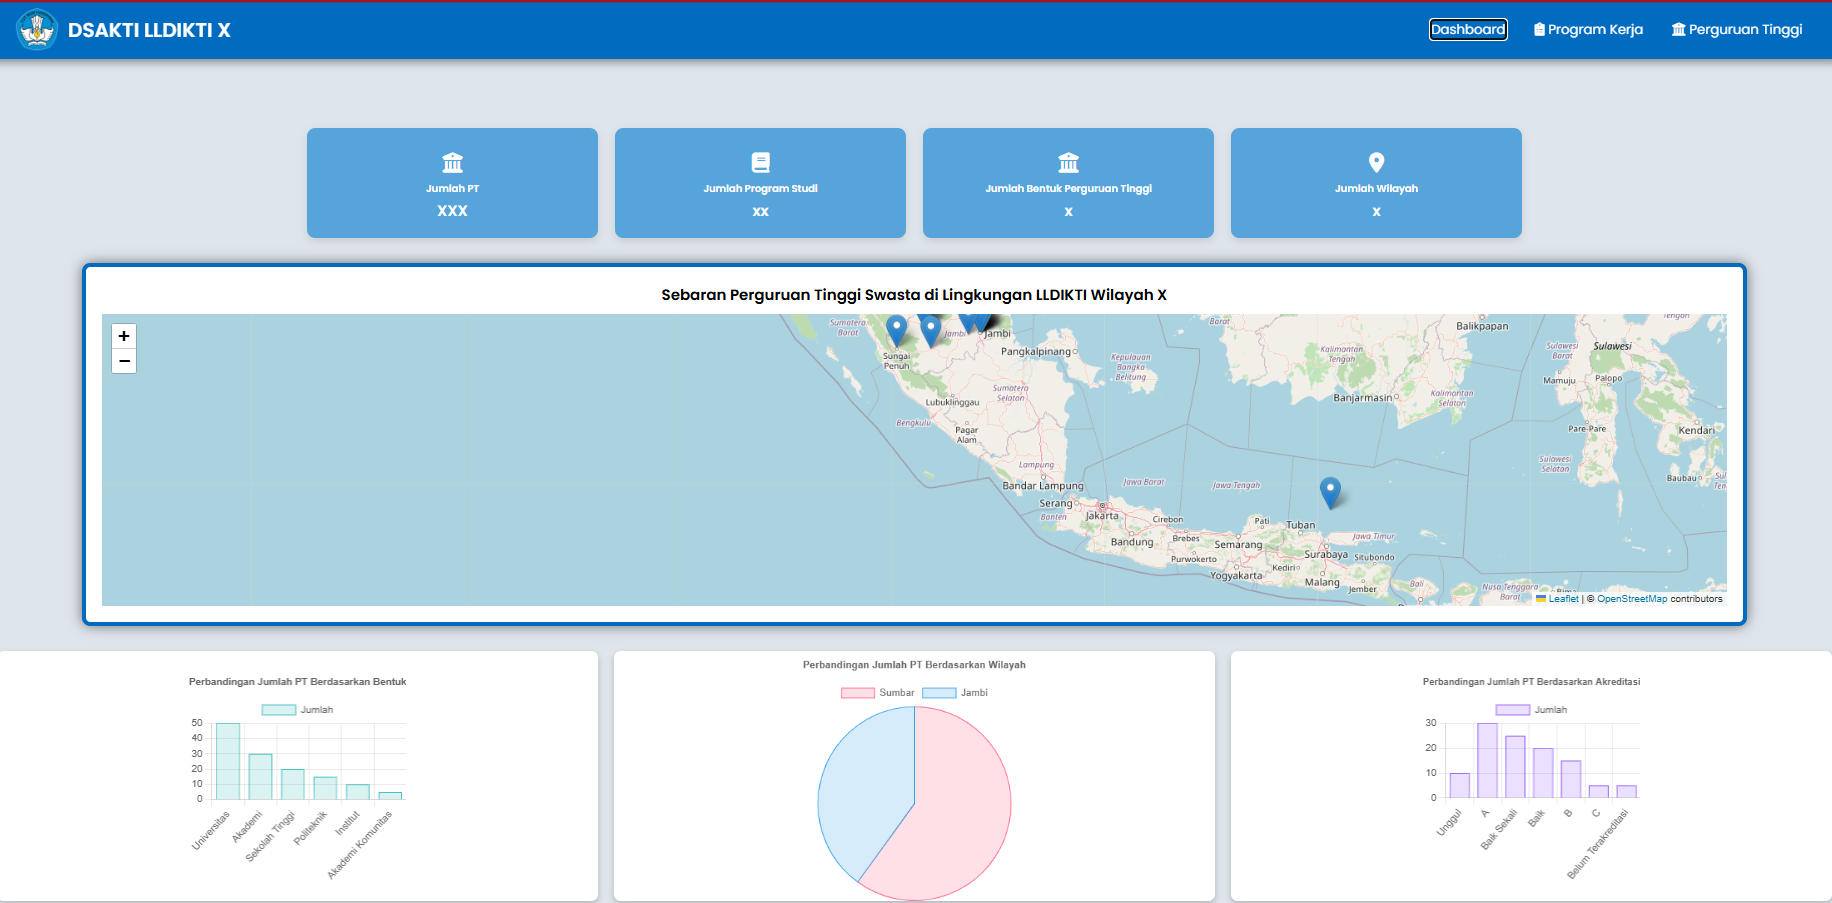Click the DSAKTI LLDIKTI X brand title
The height and width of the screenshot is (903, 1832).
coord(149,30)
